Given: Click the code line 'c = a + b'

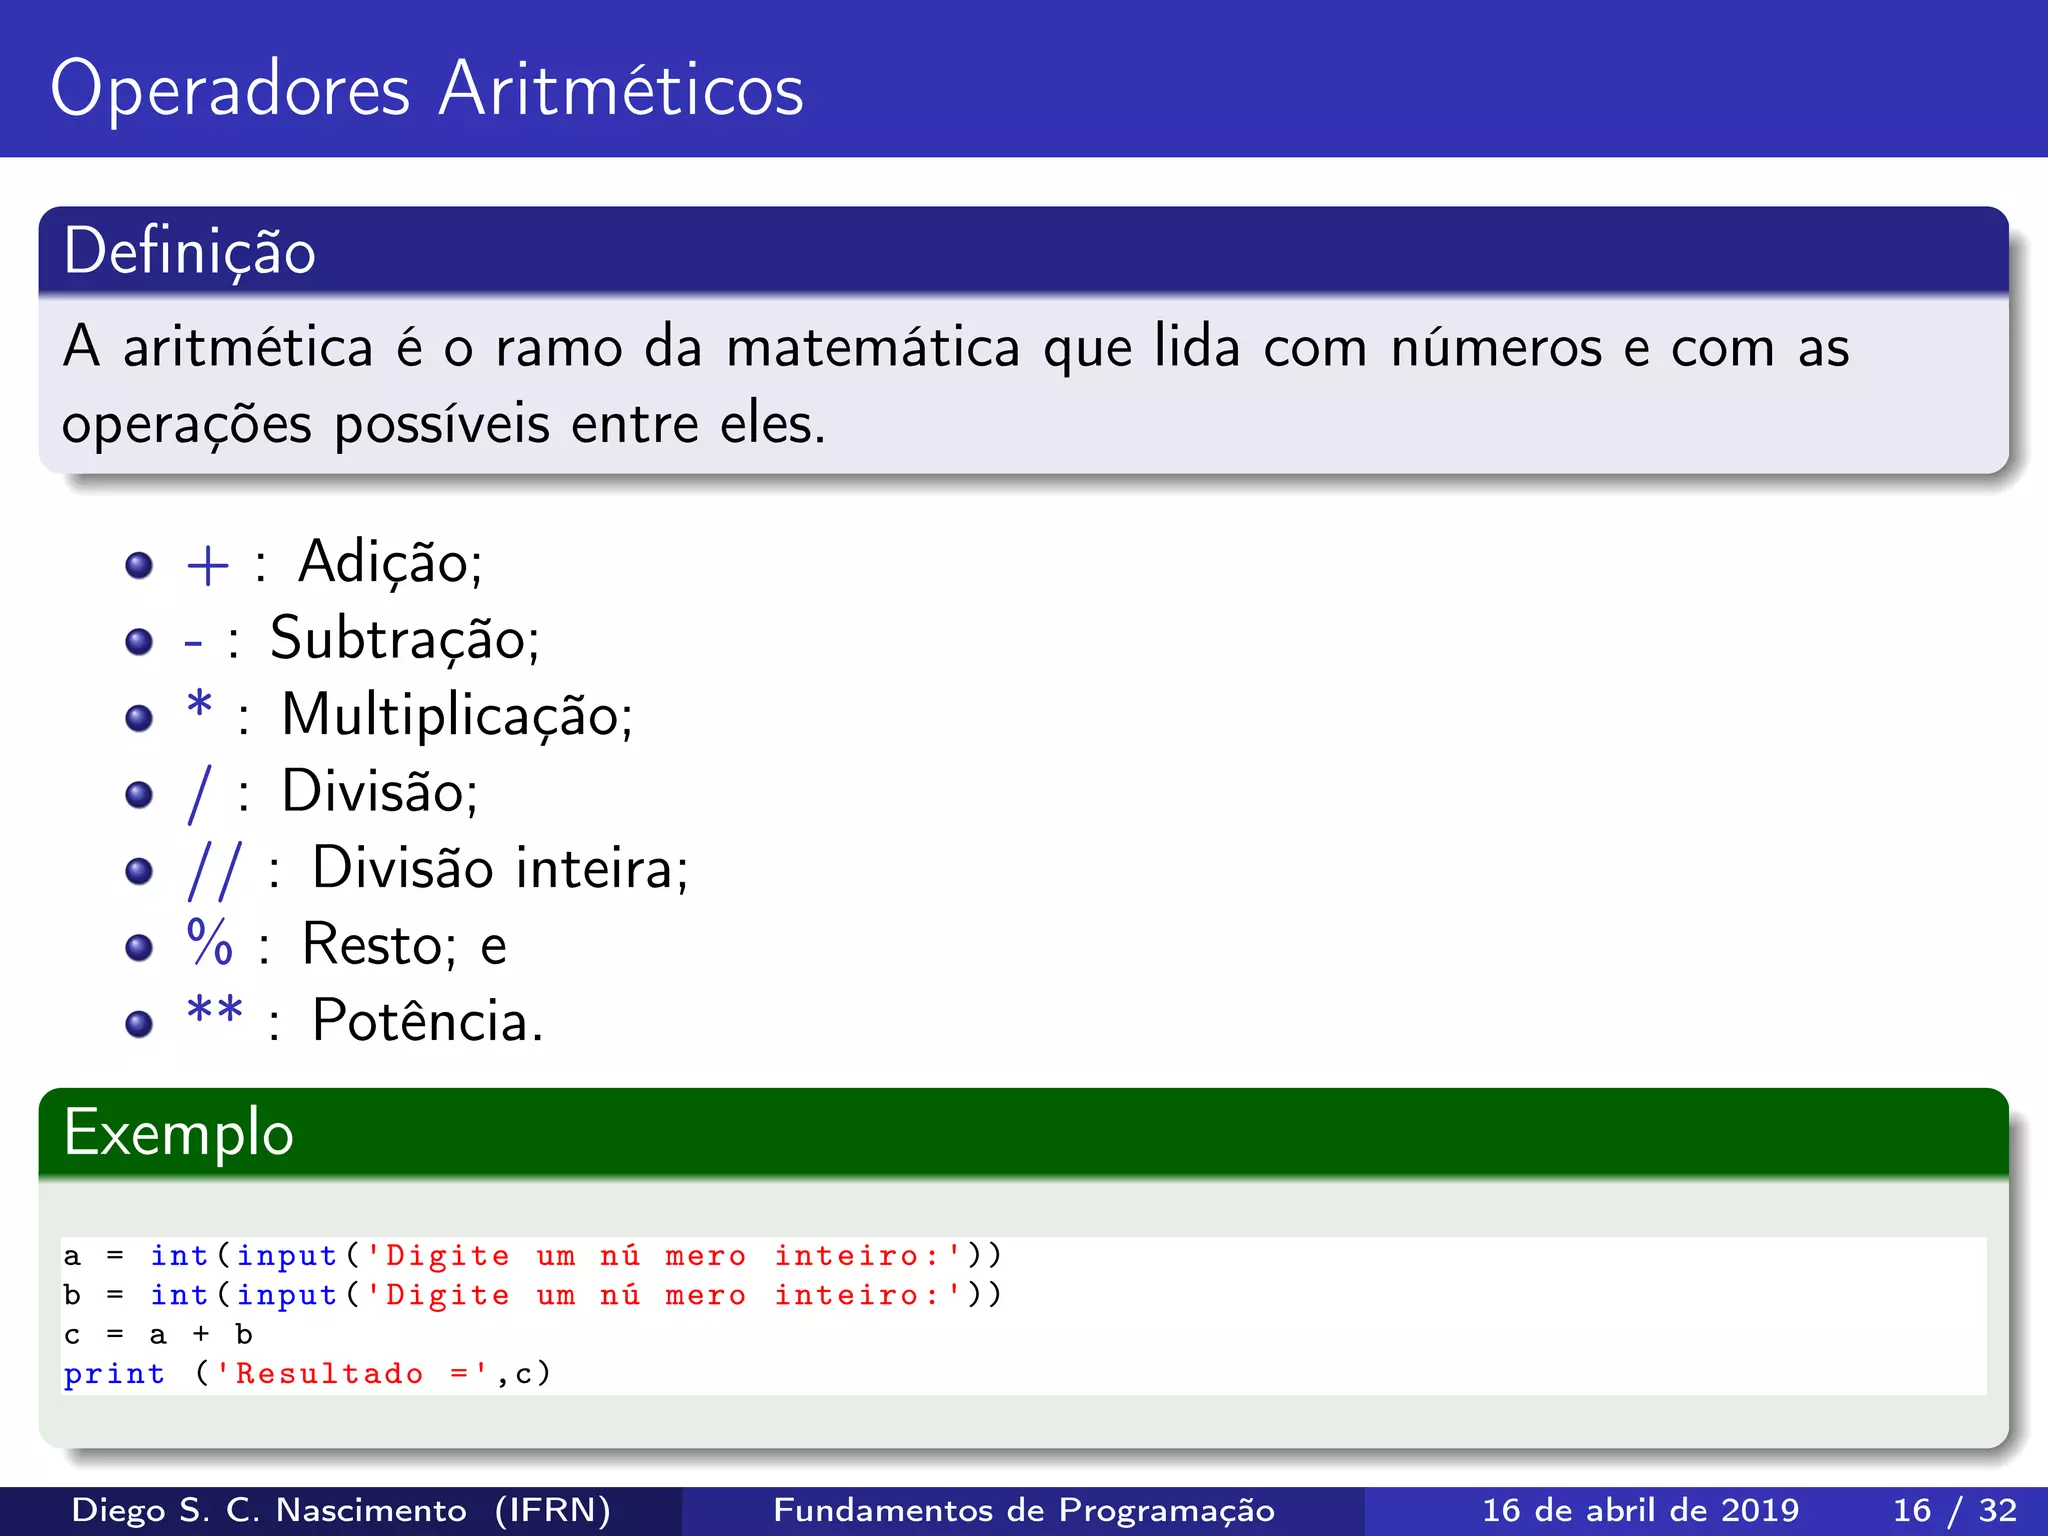Looking at the screenshot, I should pos(158,1335).
